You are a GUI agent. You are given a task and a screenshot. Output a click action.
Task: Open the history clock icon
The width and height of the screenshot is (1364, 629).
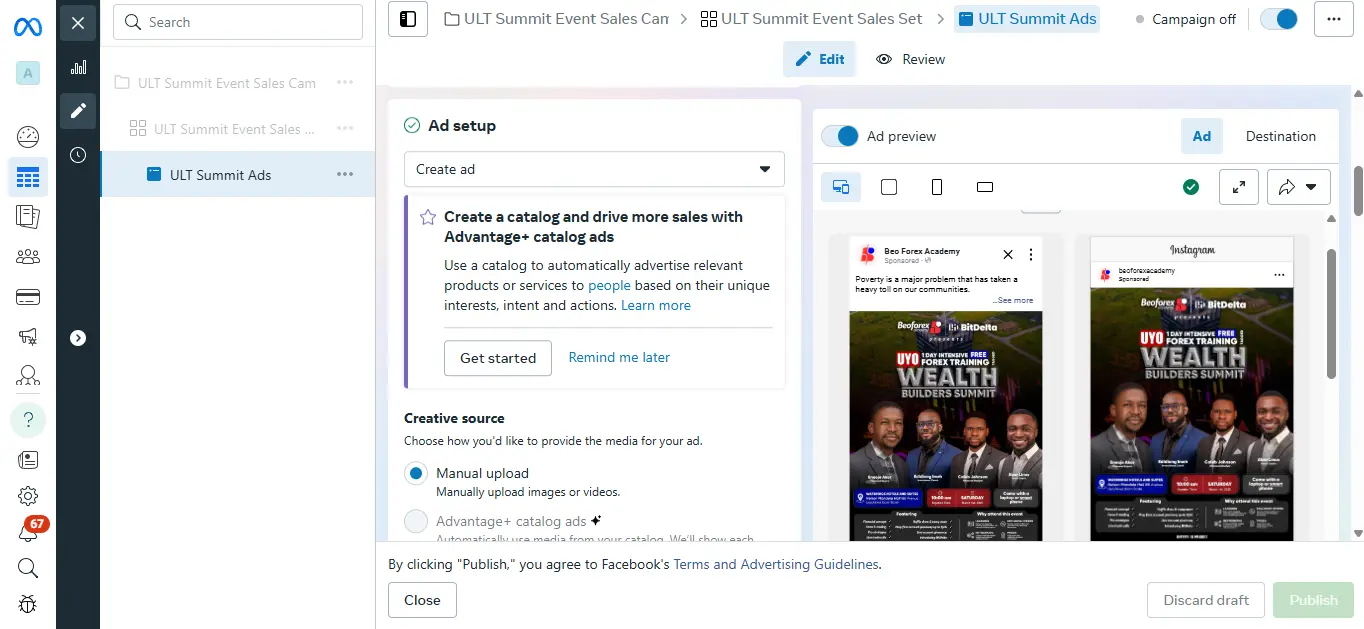78,155
